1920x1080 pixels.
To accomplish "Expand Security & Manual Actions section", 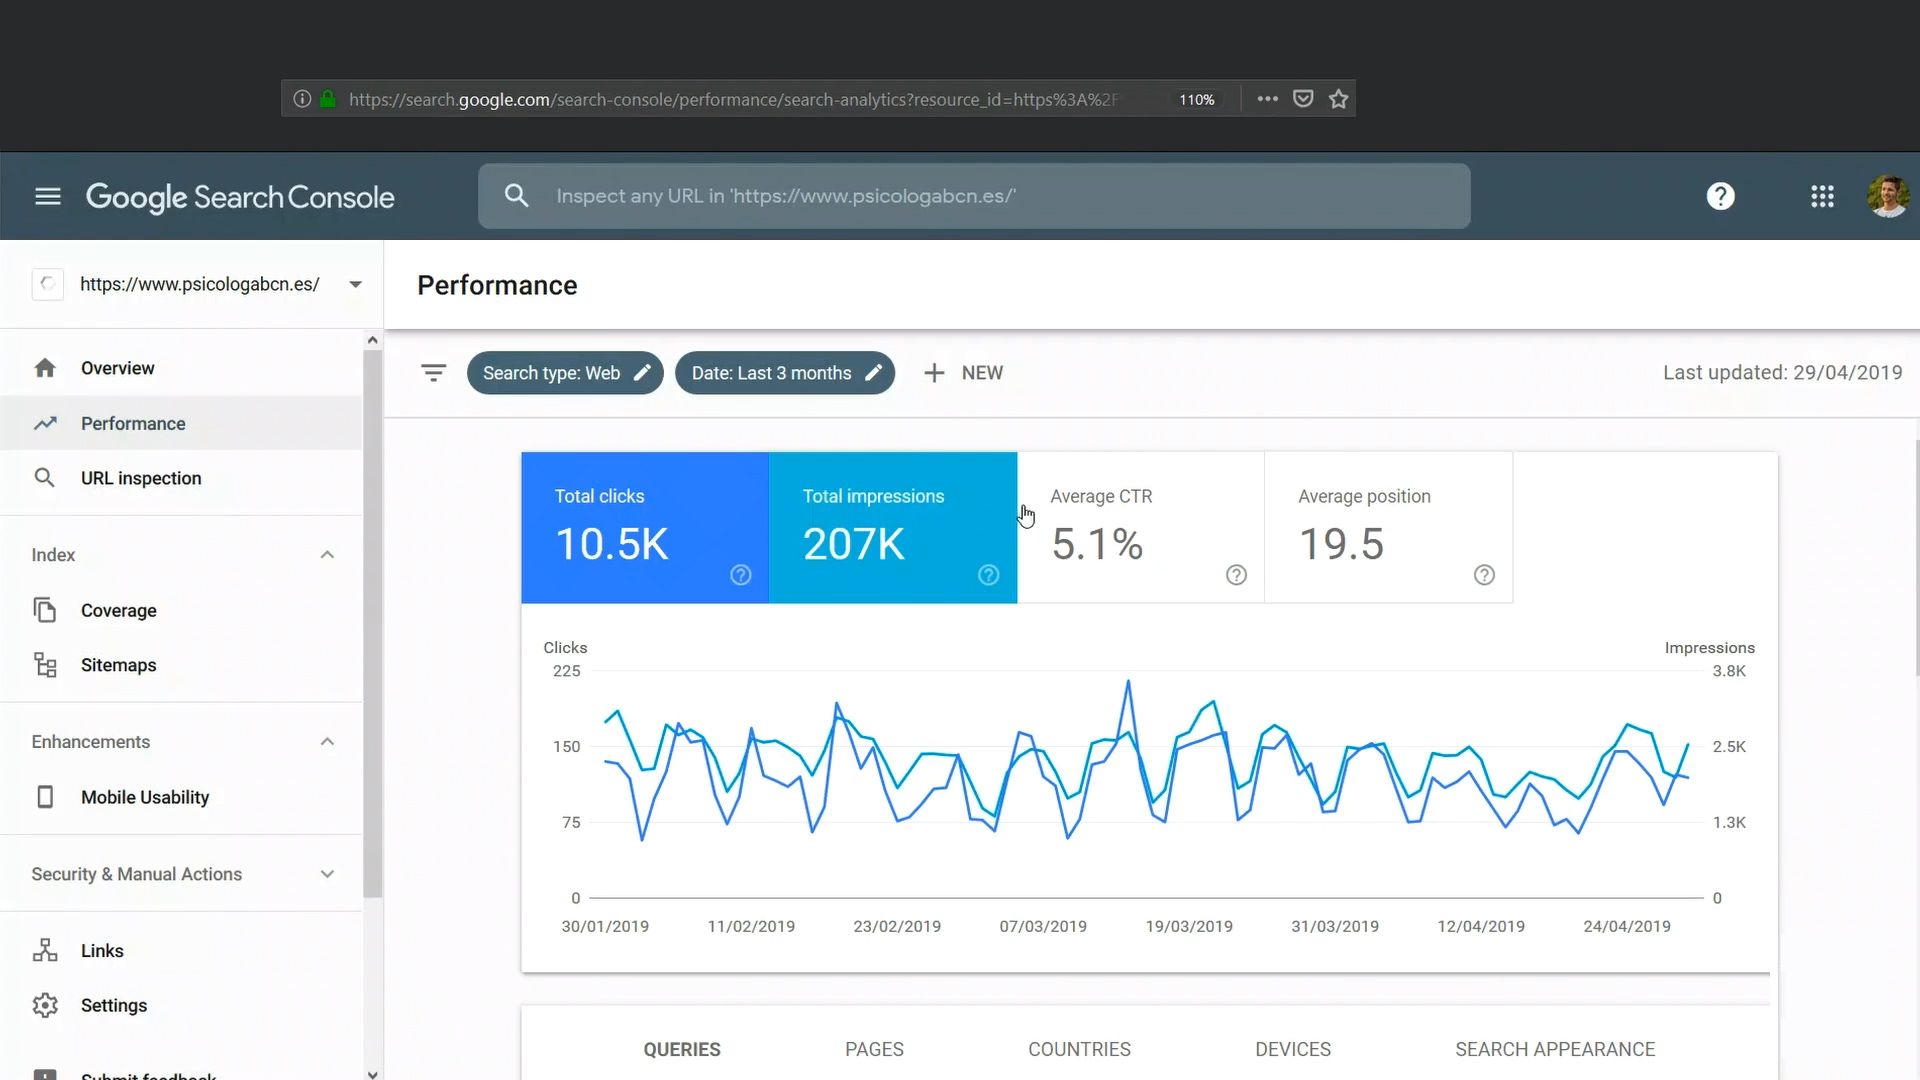I will pyautogui.click(x=327, y=874).
